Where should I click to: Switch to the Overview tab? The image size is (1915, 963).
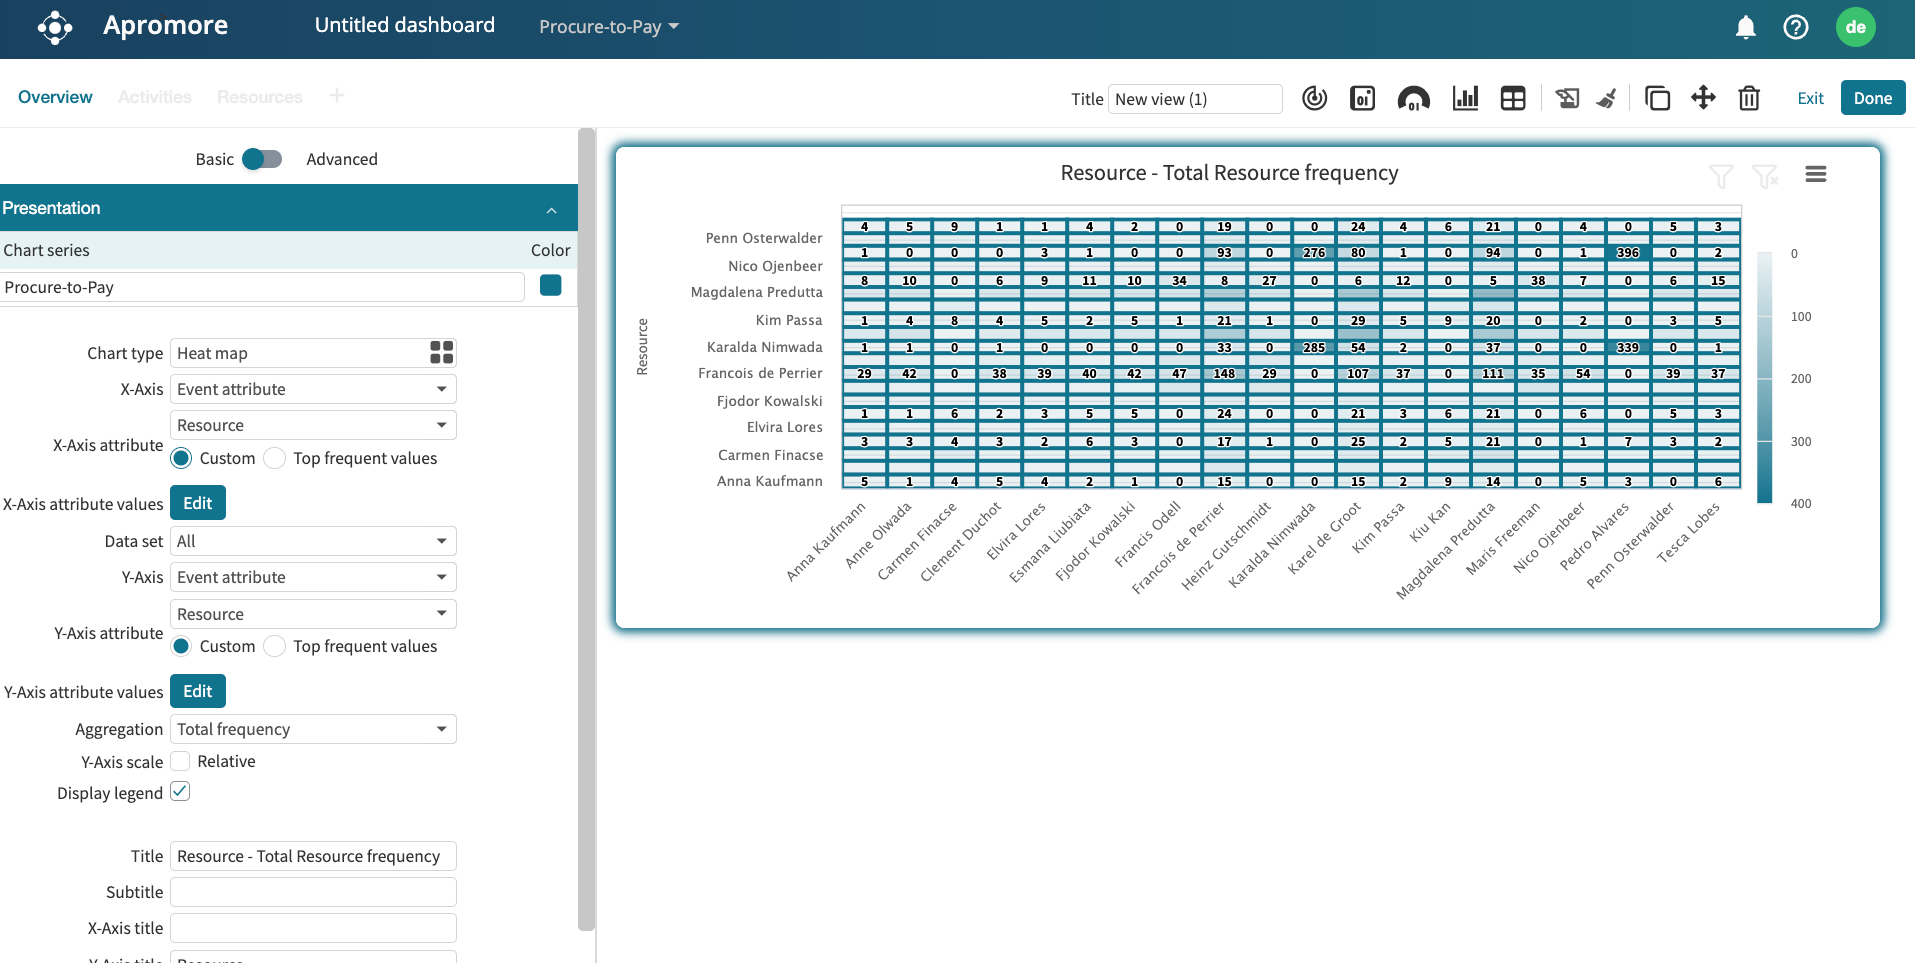click(55, 97)
